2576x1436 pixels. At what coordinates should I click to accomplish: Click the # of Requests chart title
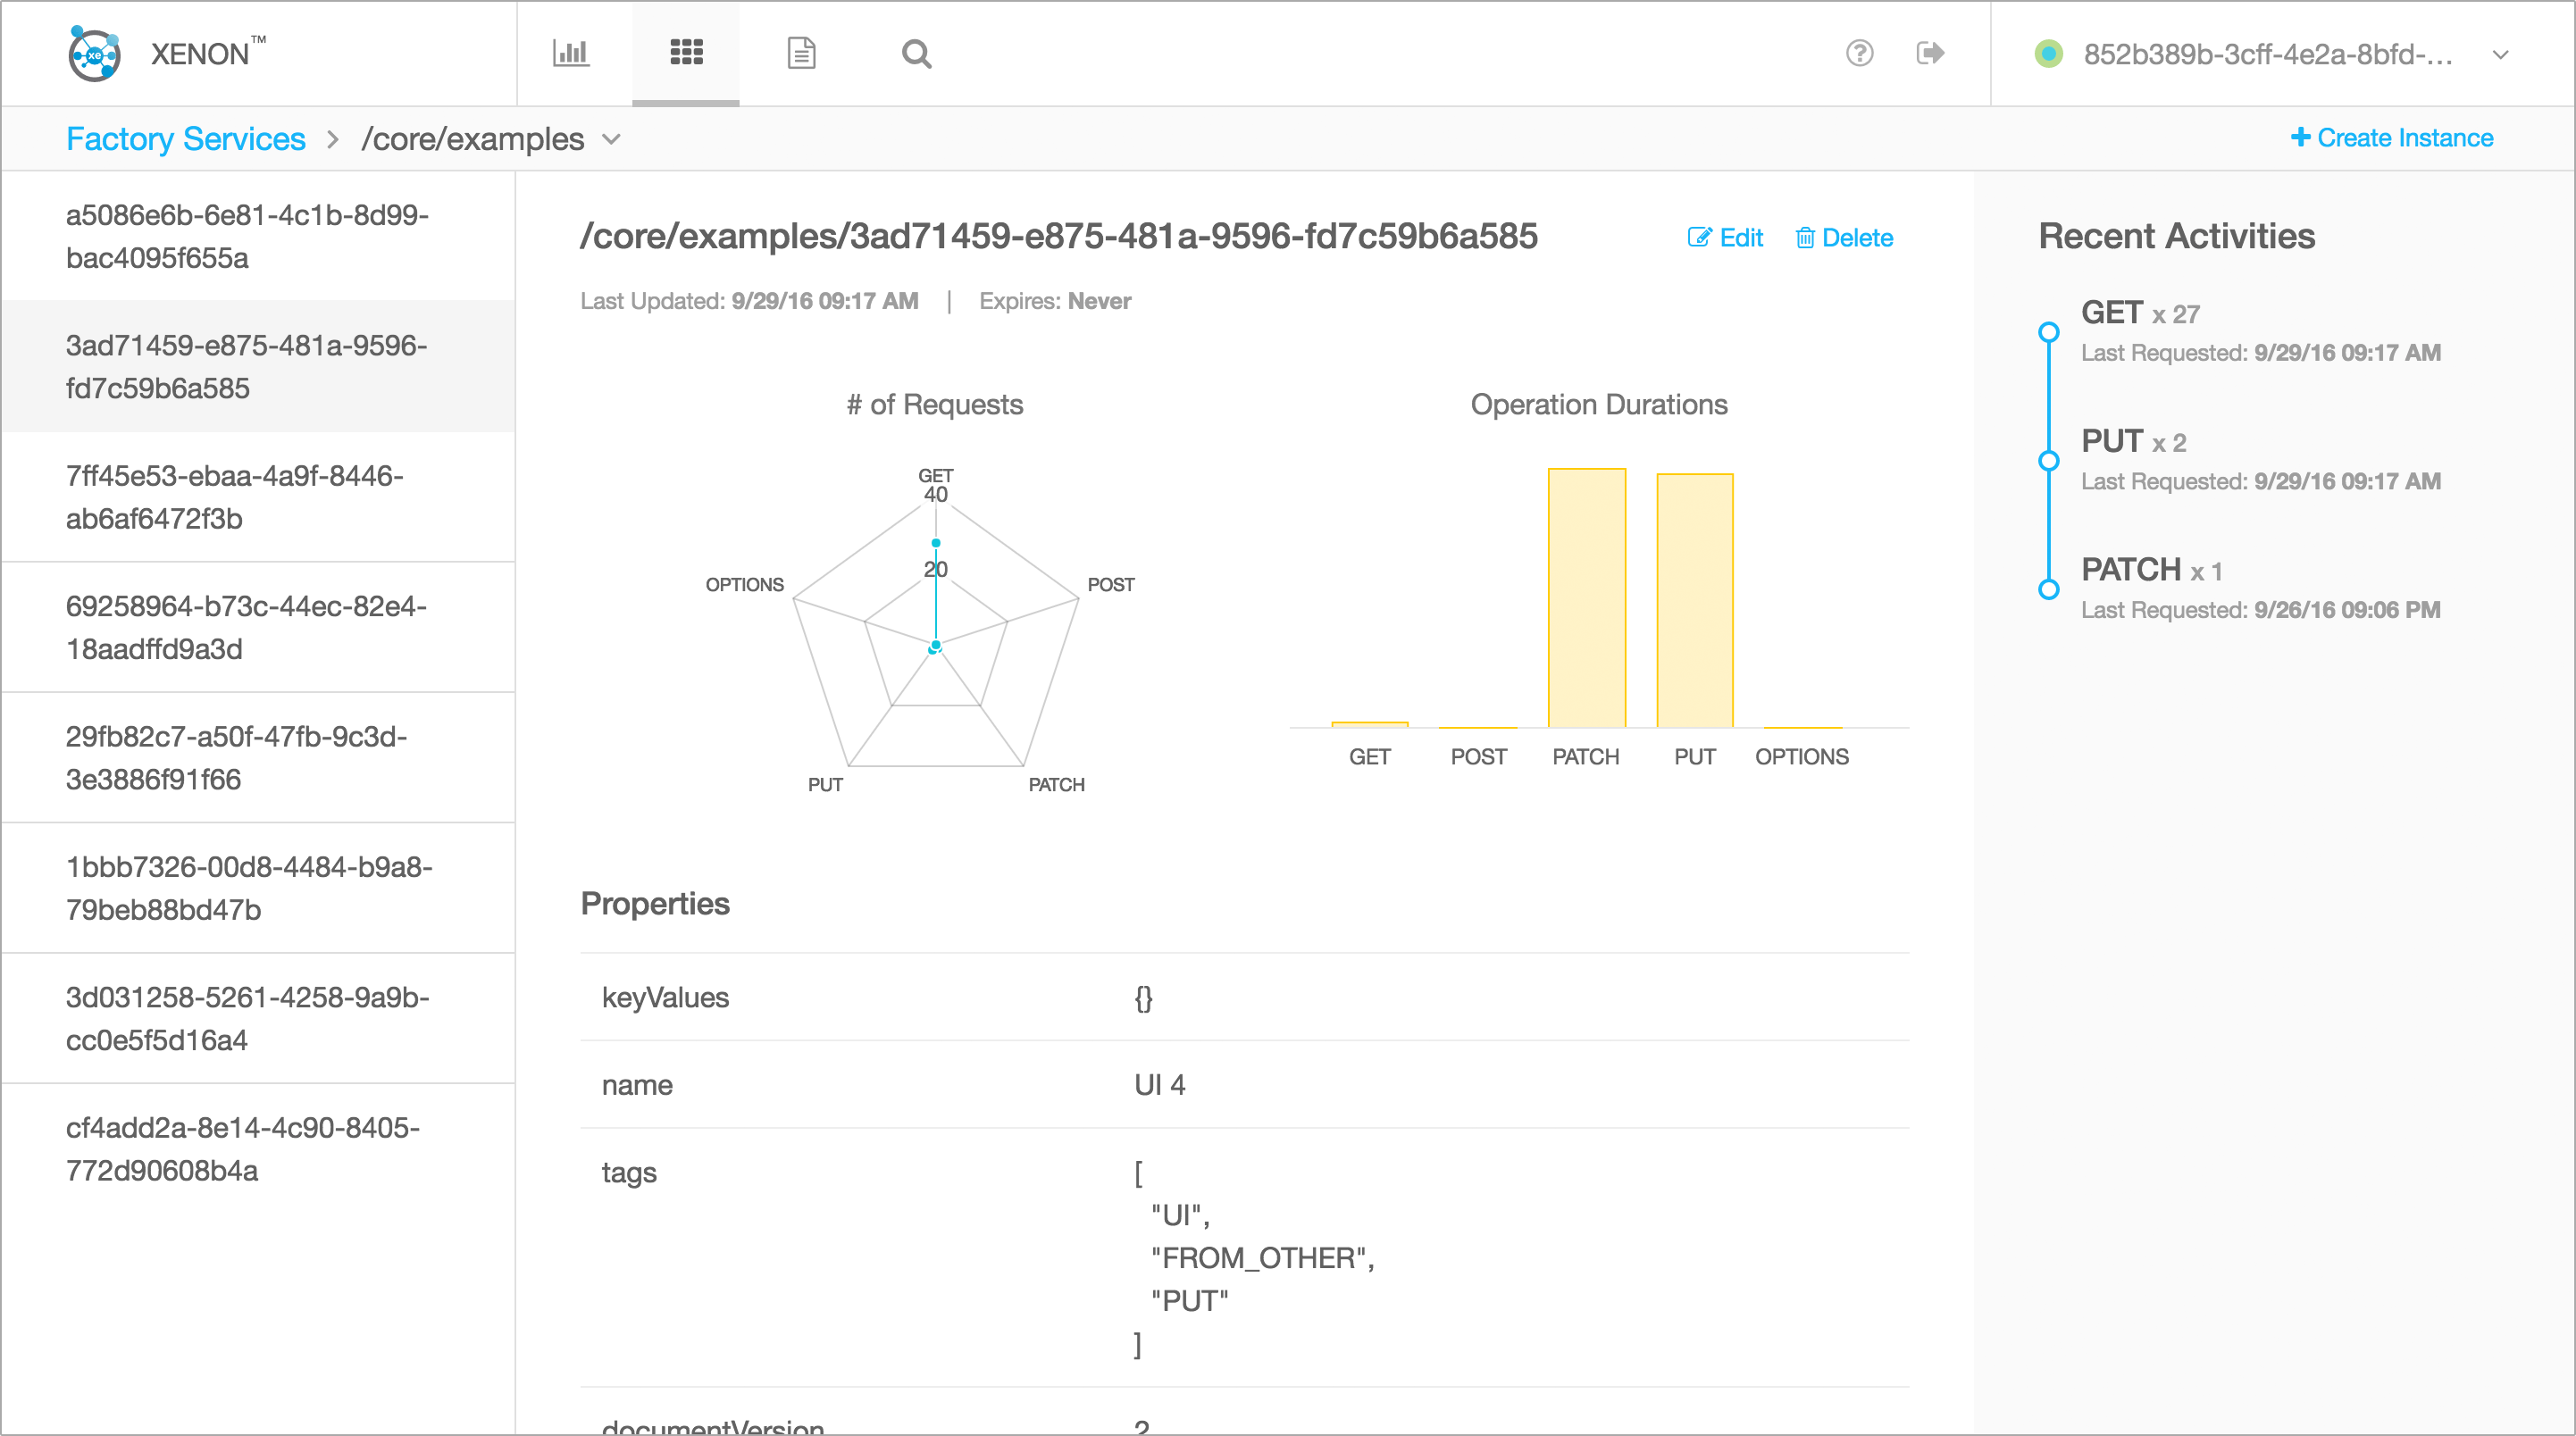tap(935, 405)
